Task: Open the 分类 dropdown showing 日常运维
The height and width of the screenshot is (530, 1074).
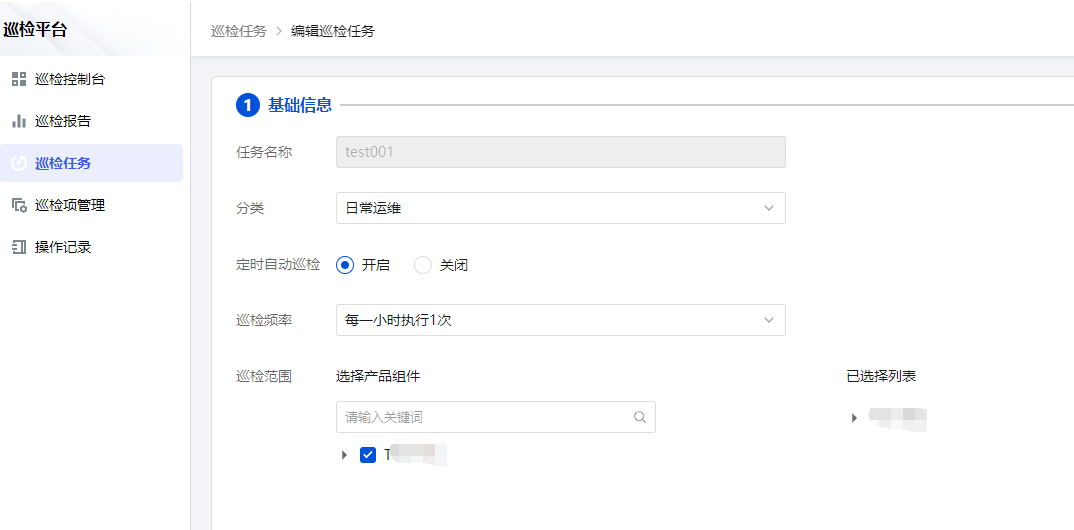Action: [x=560, y=208]
